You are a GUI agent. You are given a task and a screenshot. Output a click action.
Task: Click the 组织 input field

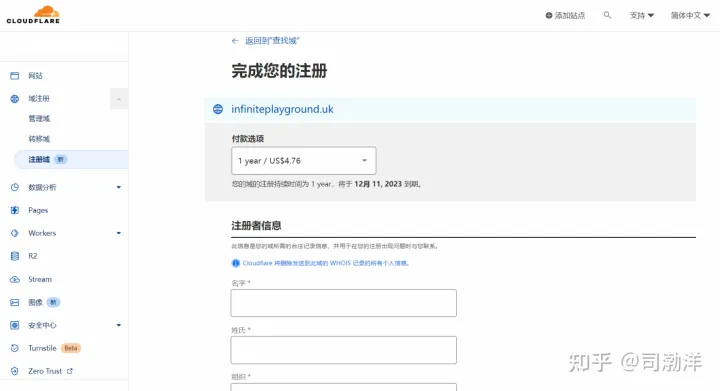343,387
